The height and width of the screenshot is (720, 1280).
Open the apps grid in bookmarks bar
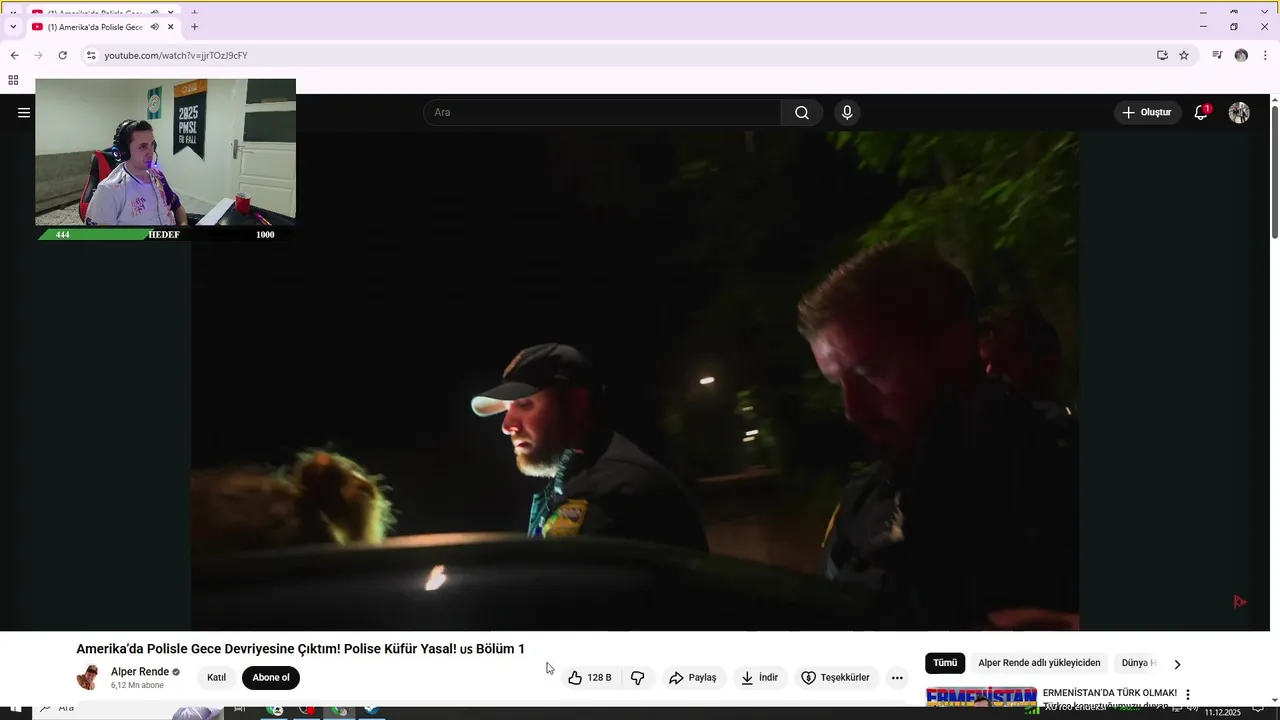13,80
